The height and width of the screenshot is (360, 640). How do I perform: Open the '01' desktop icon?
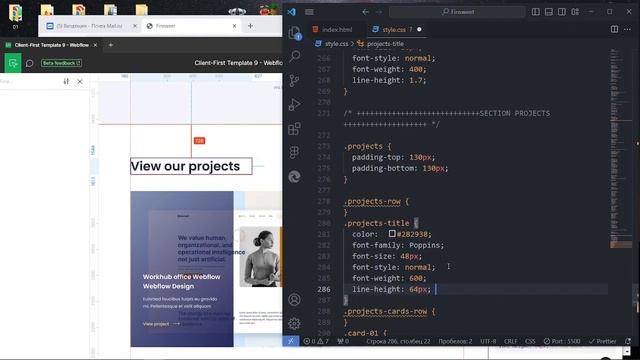coord(15,16)
